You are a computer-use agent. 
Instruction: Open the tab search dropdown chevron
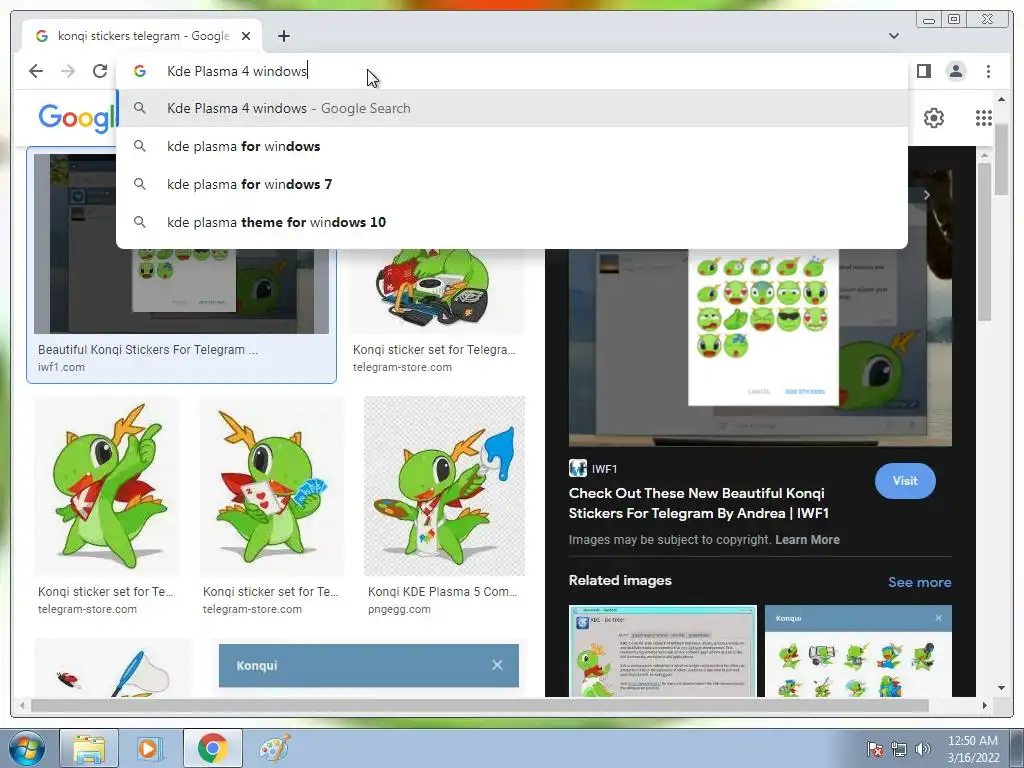click(893, 36)
